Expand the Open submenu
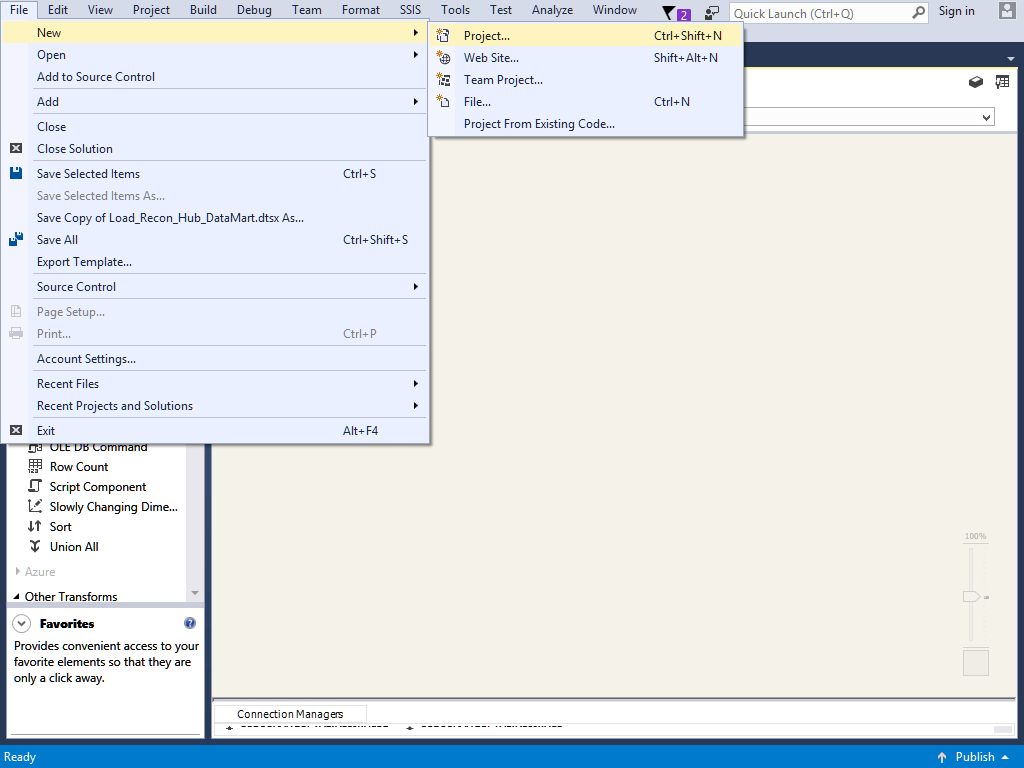1024x768 pixels. click(x=415, y=55)
